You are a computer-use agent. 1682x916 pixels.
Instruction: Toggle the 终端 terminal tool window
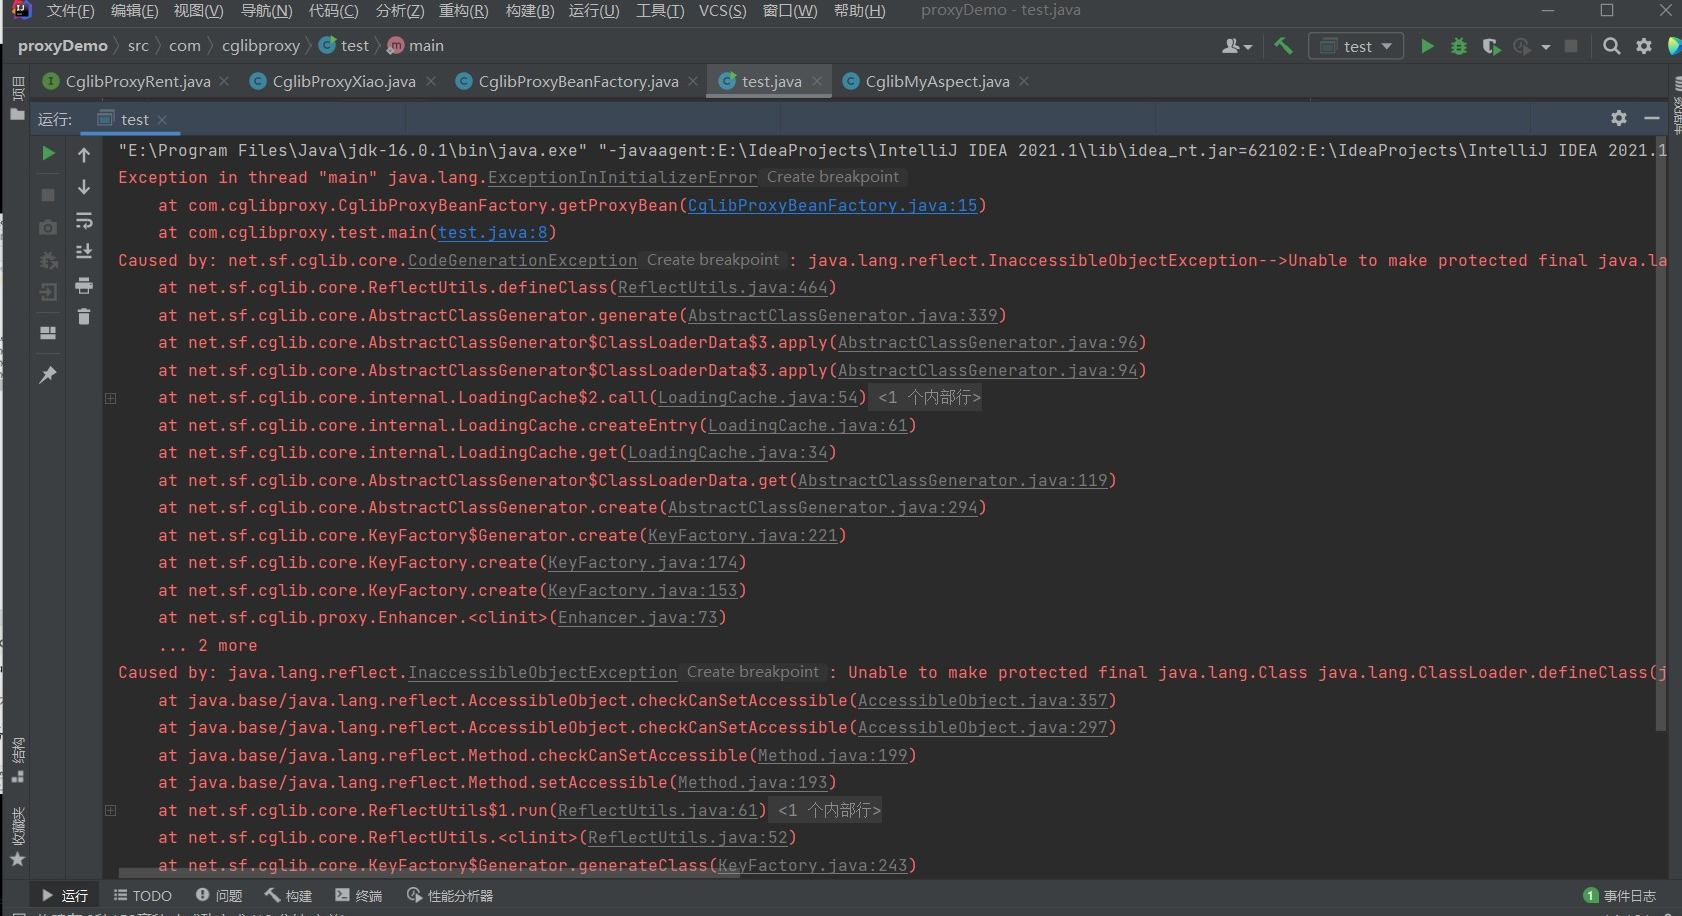358,895
